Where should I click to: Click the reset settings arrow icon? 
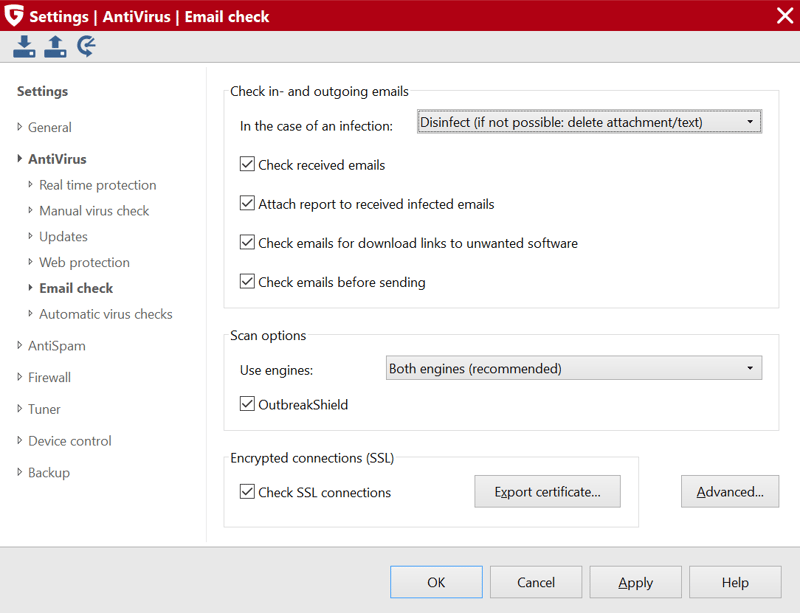coord(86,46)
